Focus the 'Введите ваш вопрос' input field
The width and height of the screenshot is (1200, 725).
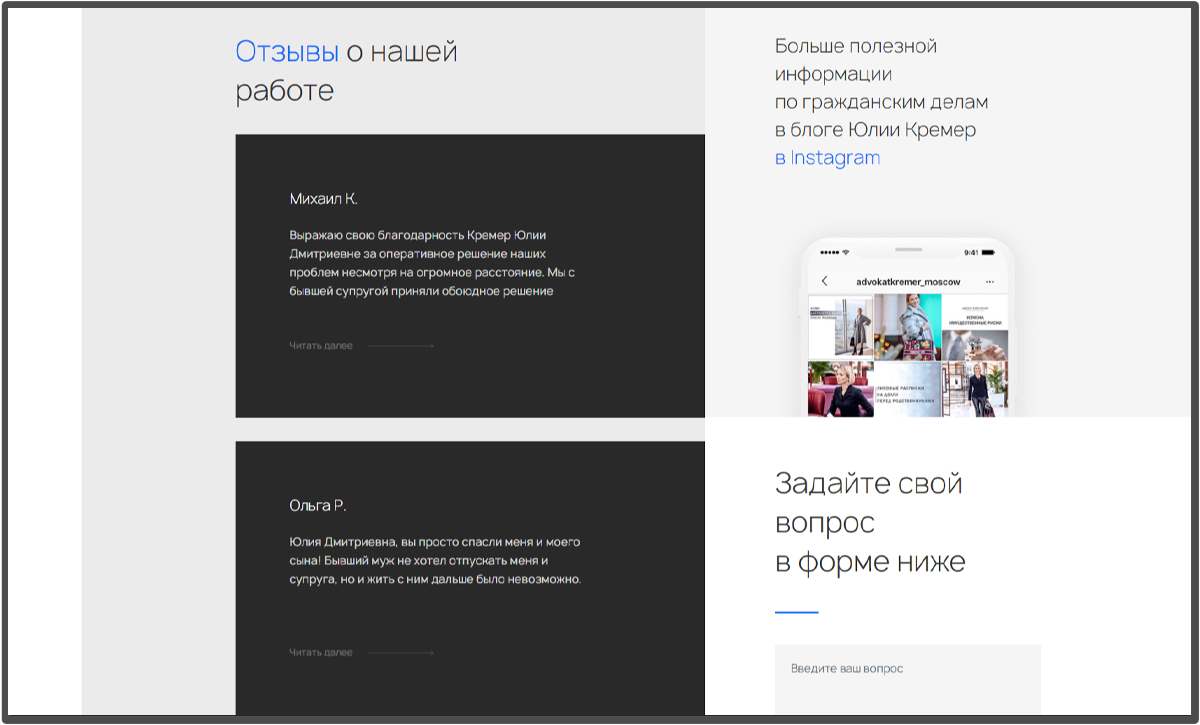(908, 679)
